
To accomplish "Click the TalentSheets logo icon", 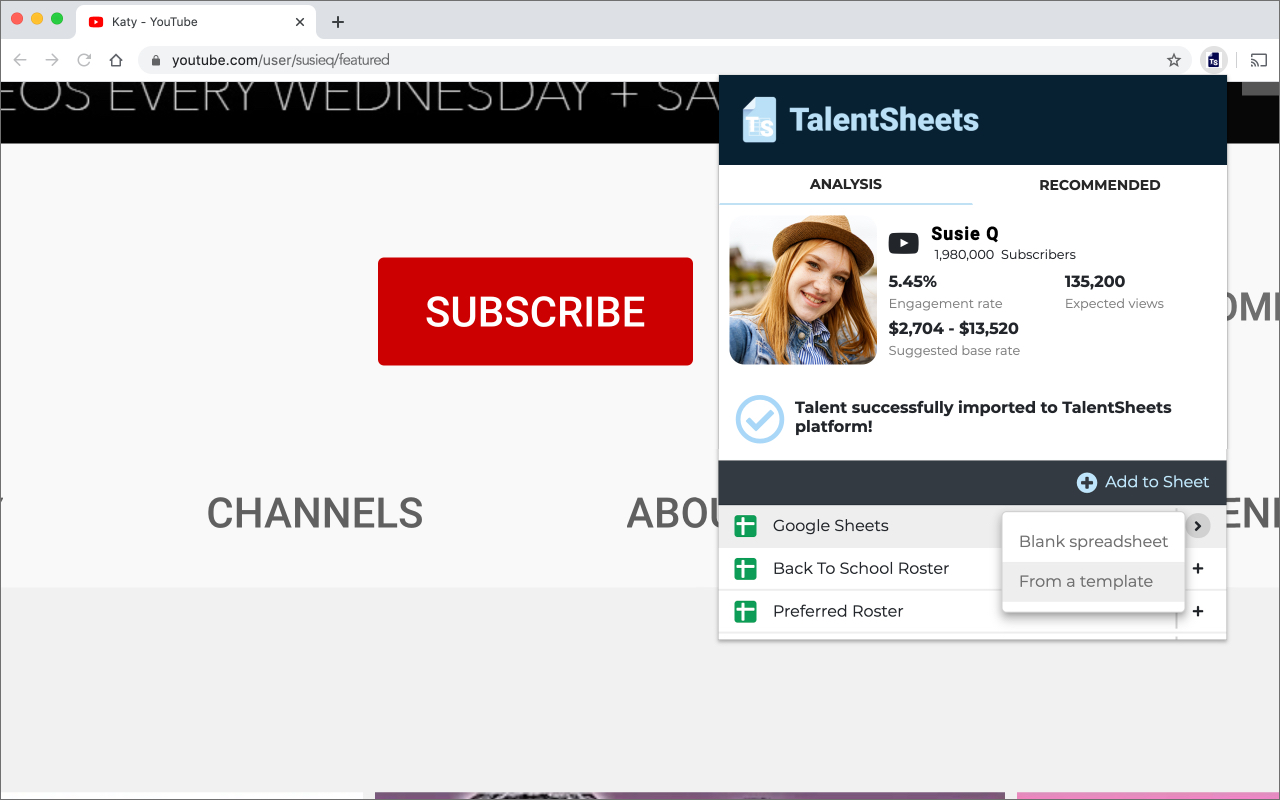I will pos(759,119).
